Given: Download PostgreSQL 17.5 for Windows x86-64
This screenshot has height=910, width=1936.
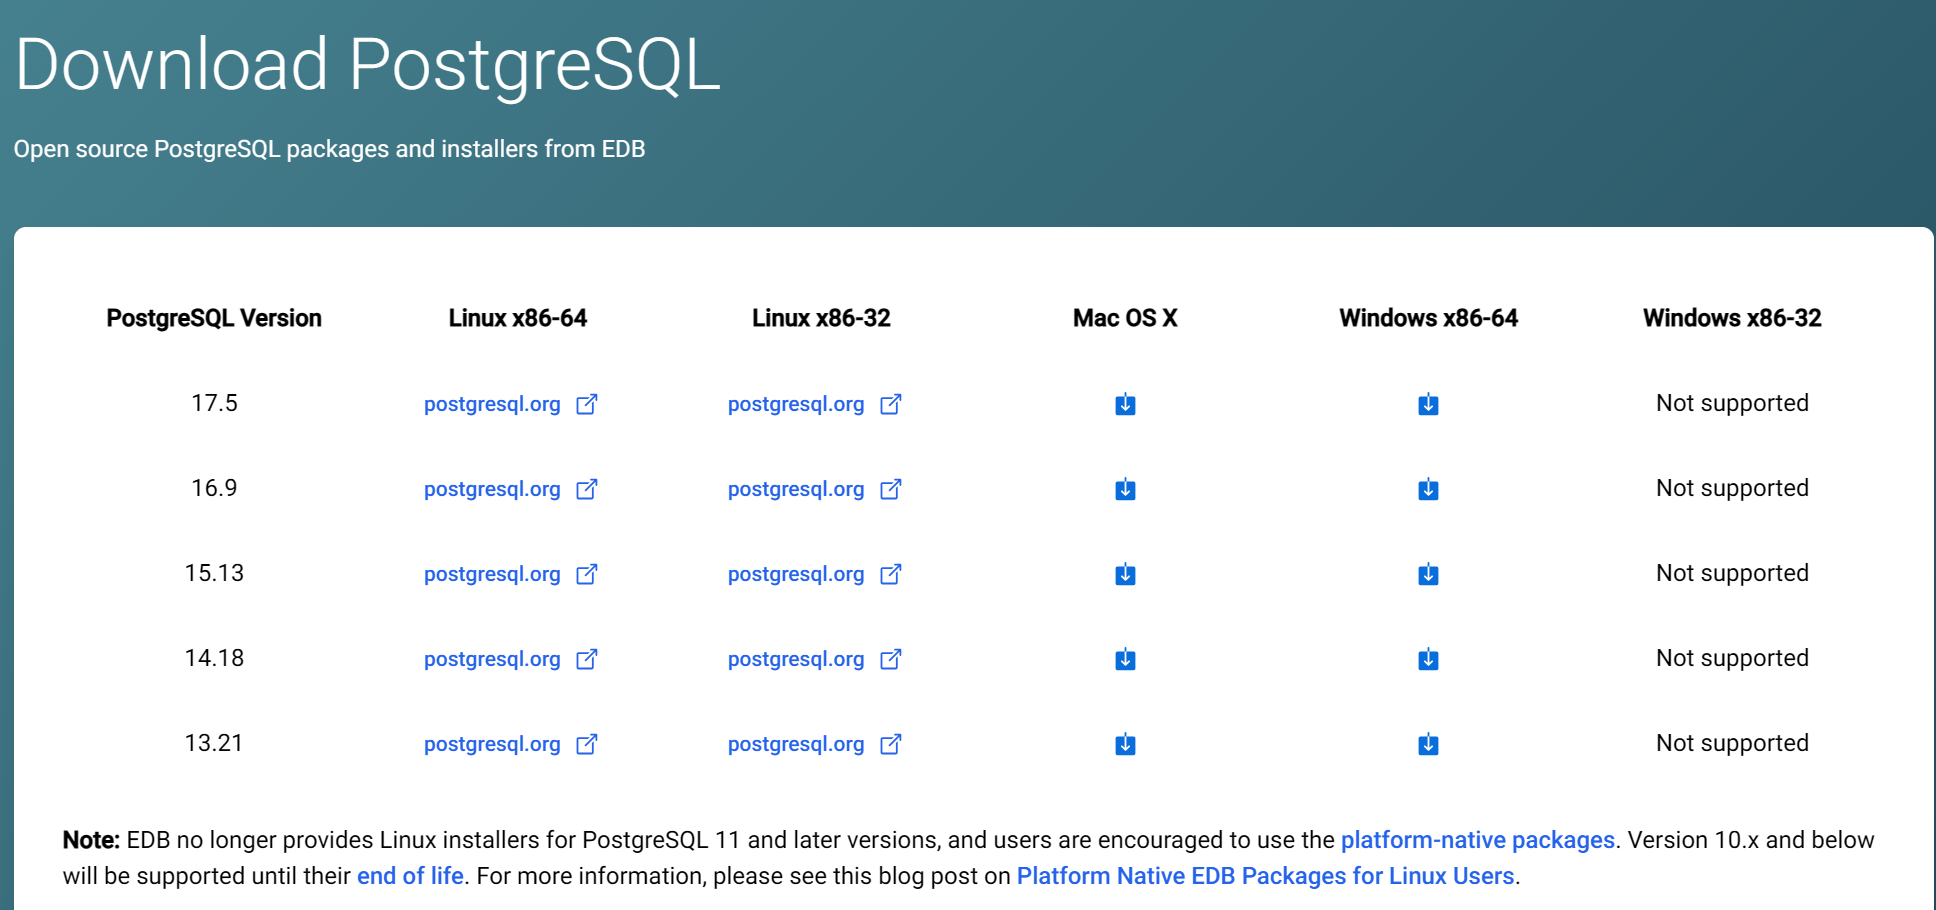Looking at the screenshot, I should click(x=1428, y=404).
